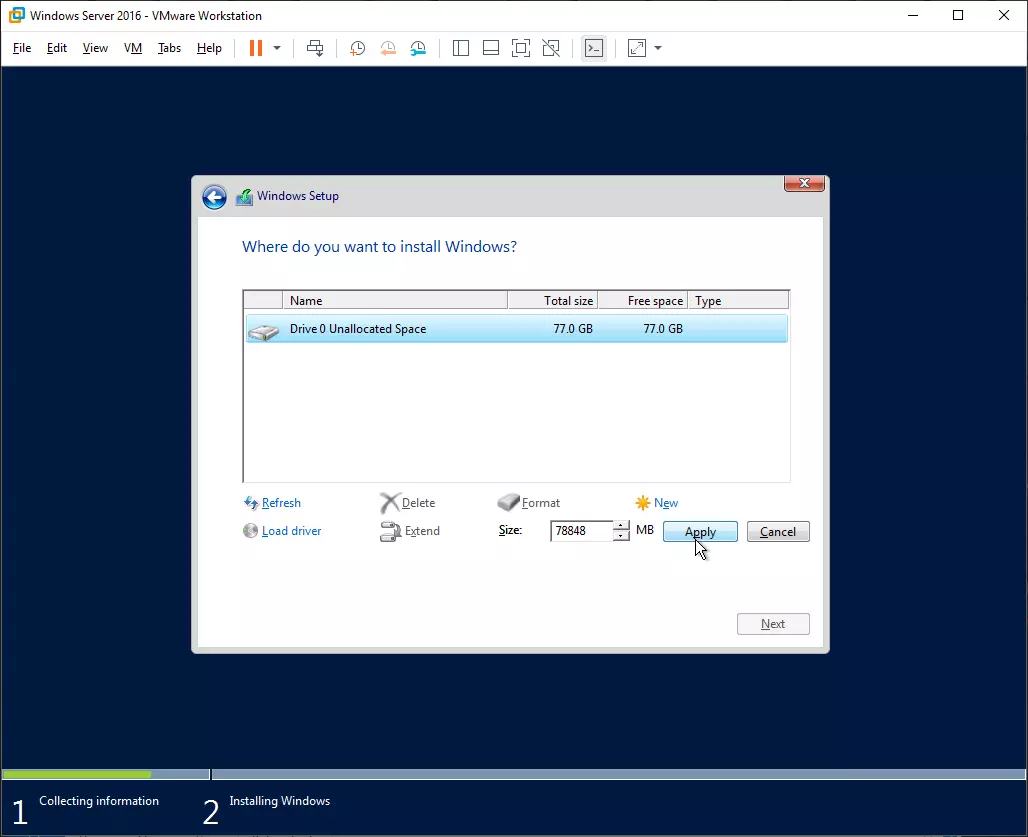The height and width of the screenshot is (837, 1028).
Task: Click the Free space column header
Action: click(642, 300)
